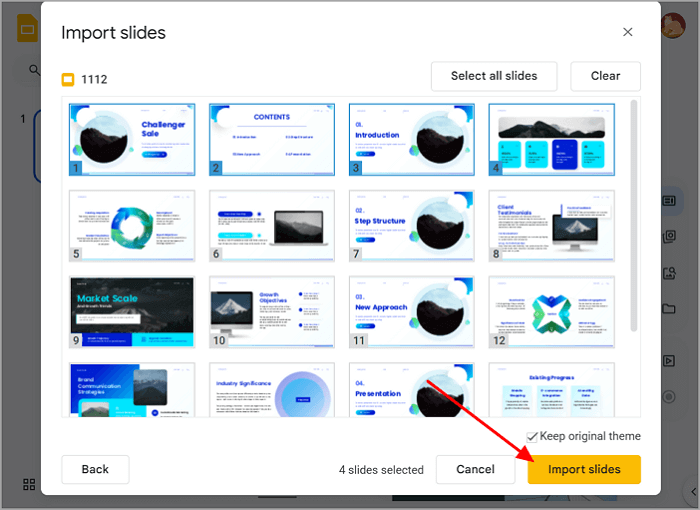Select 04 Presentation slide thumbnail
The image size is (700, 510).
tap(412, 390)
